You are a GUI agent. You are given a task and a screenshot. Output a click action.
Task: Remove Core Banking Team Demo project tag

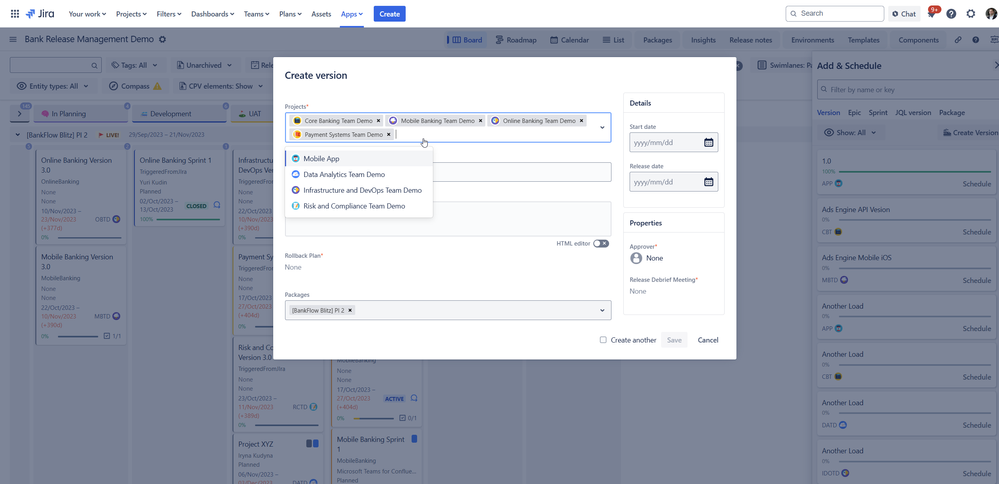click(x=378, y=120)
